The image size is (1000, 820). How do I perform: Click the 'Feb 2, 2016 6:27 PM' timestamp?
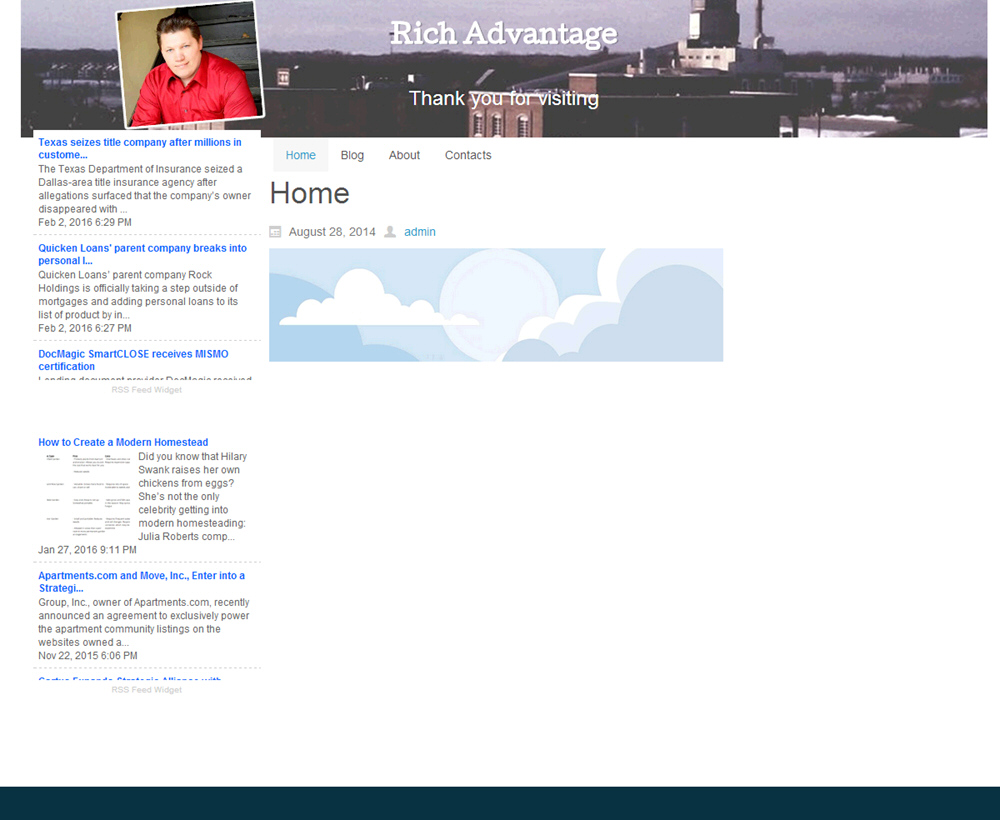(85, 328)
